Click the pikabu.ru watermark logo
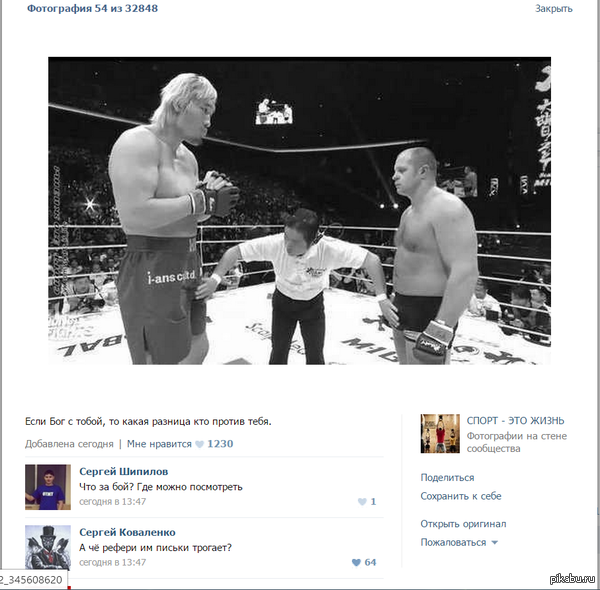Screen dimensions: 600x590 click(x=572, y=579)
